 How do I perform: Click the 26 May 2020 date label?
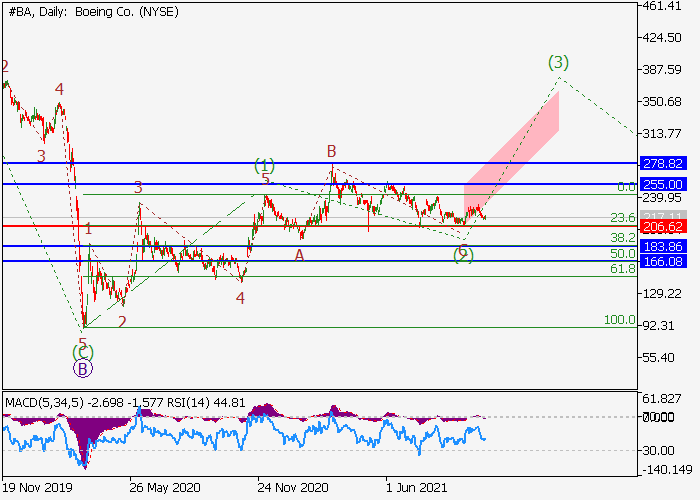click(165, 487)
